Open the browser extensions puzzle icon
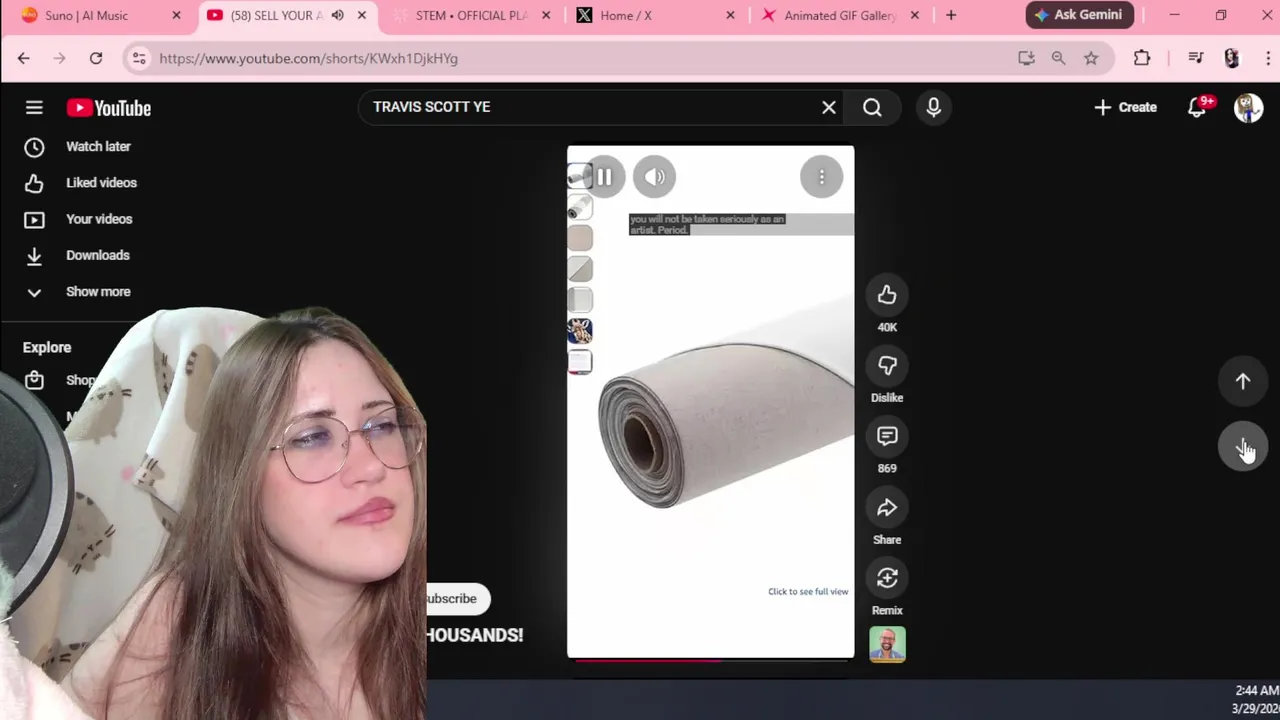The height and width of the screenshot is (720, 1280). coord(1142,58)
